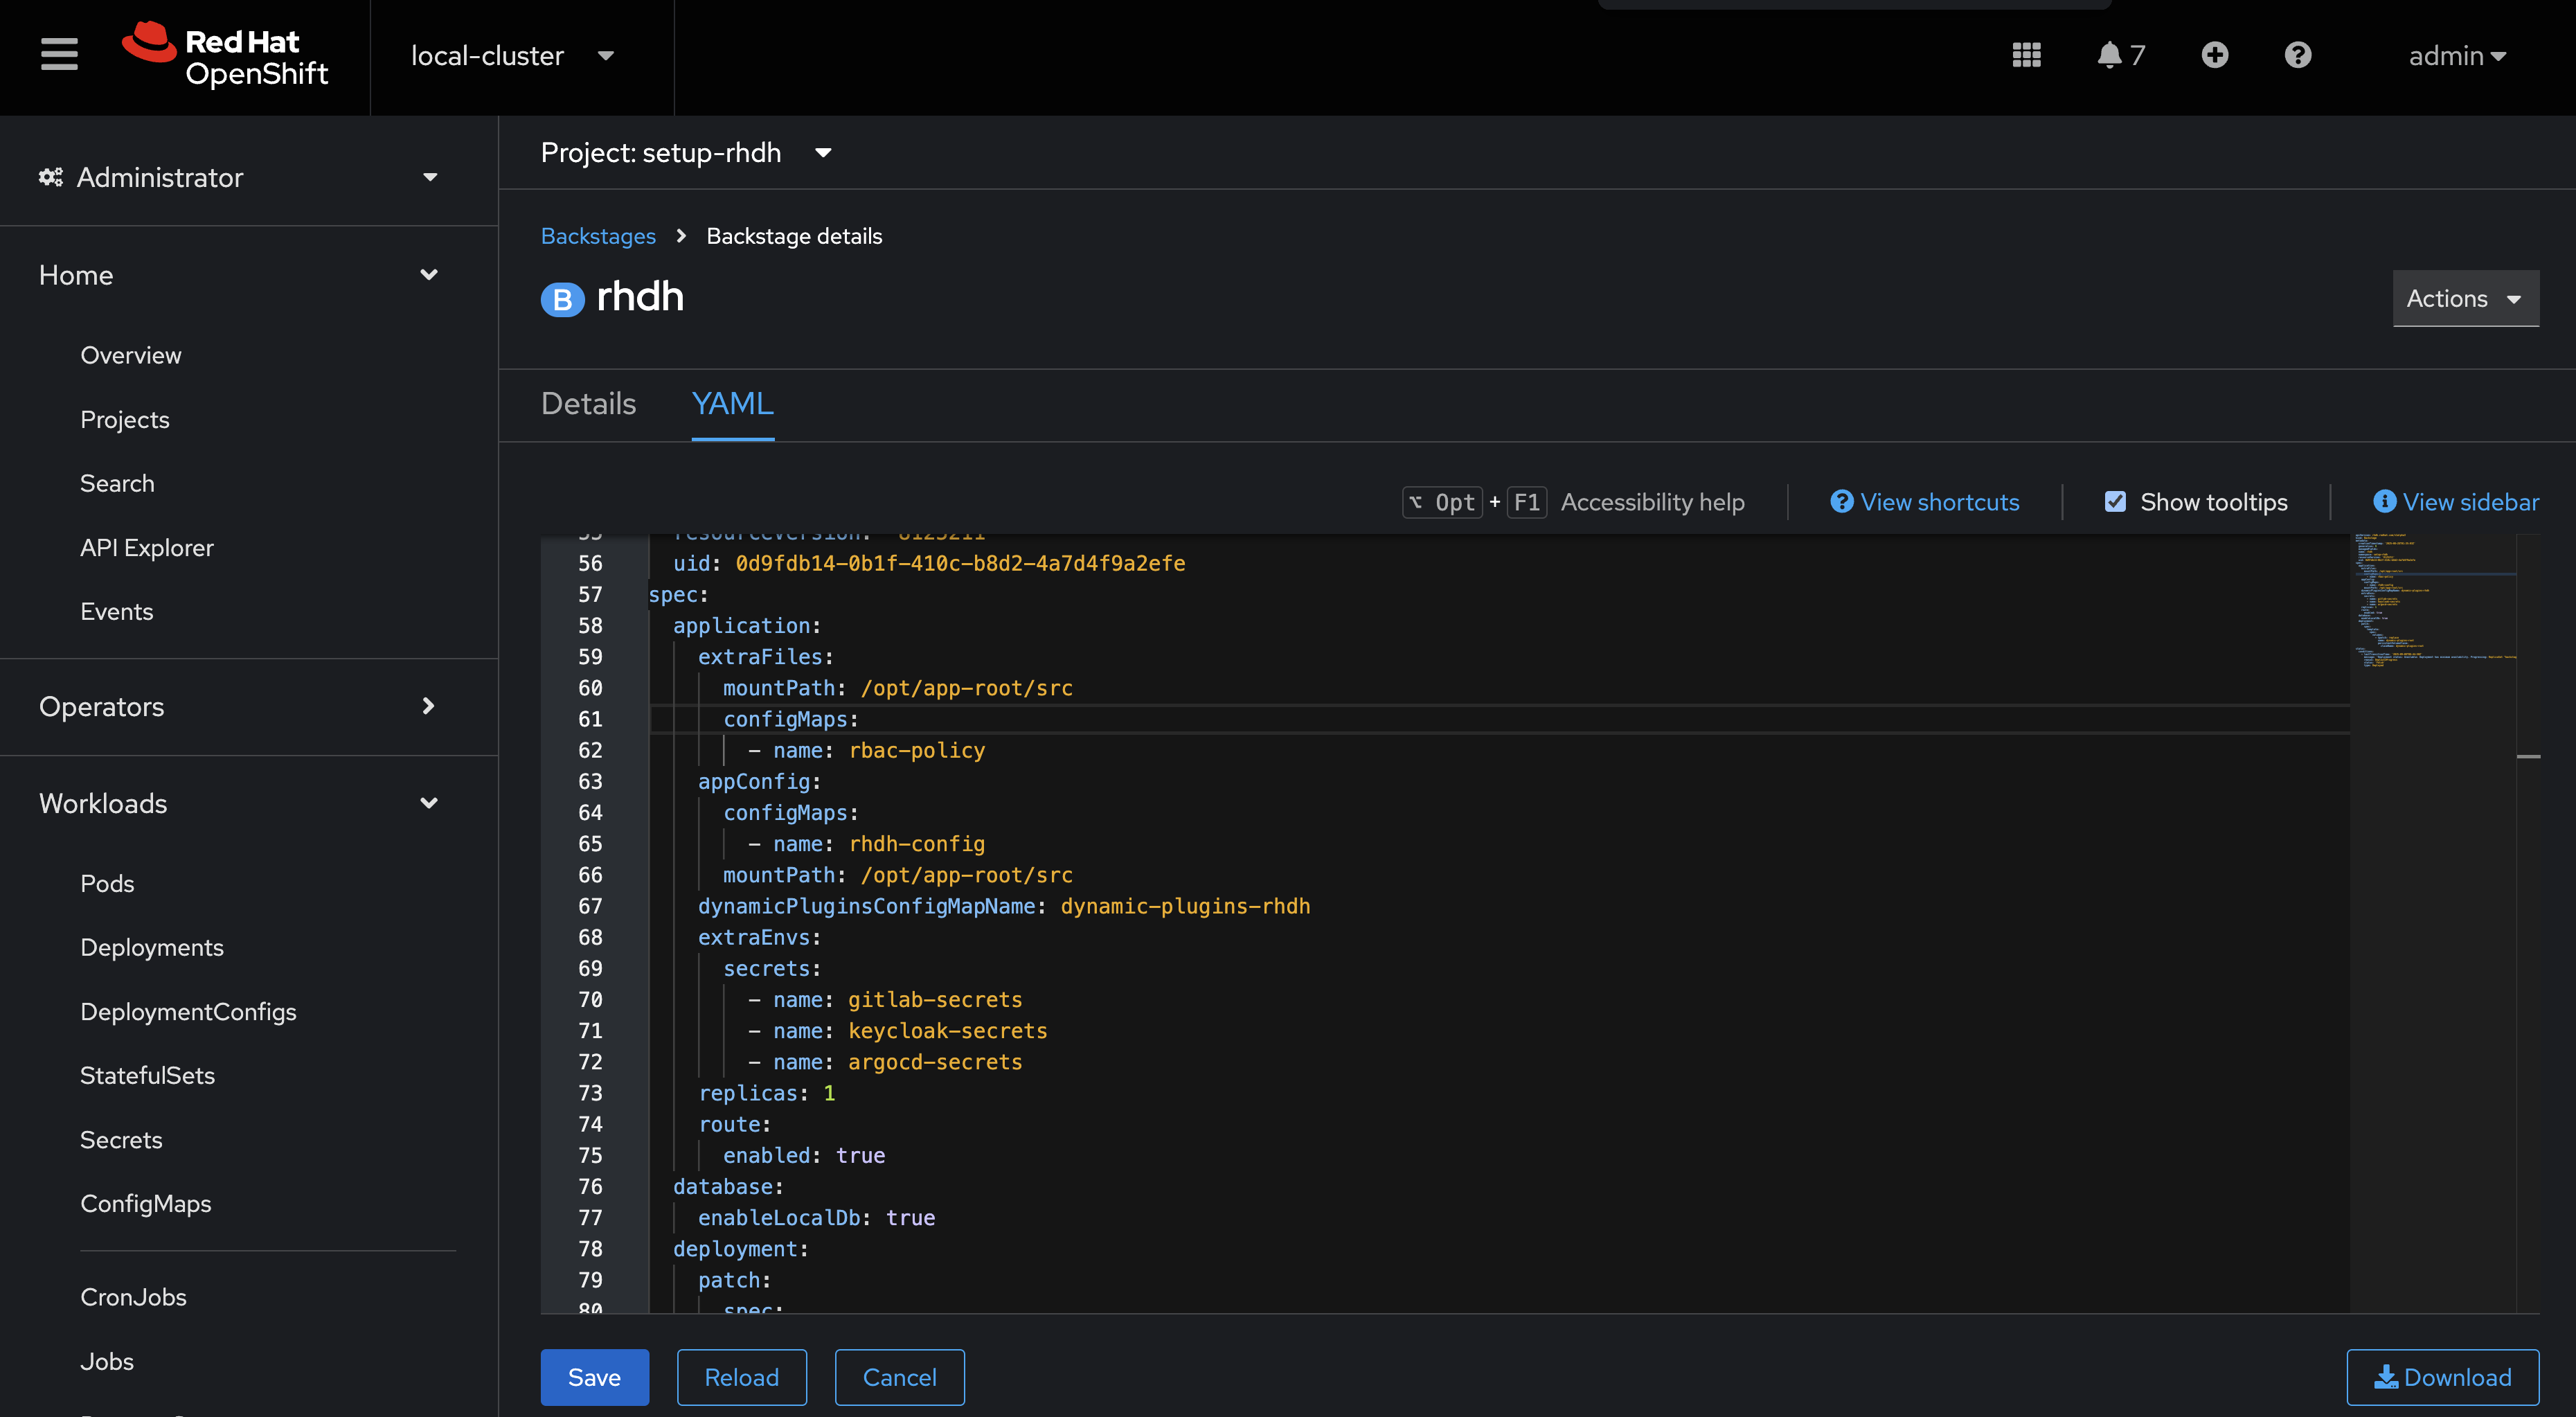Image resolution: width=2576 pixels, height=1417 pixels.
Task: Click the enabled: true line 75
Action: point(804,1155)
